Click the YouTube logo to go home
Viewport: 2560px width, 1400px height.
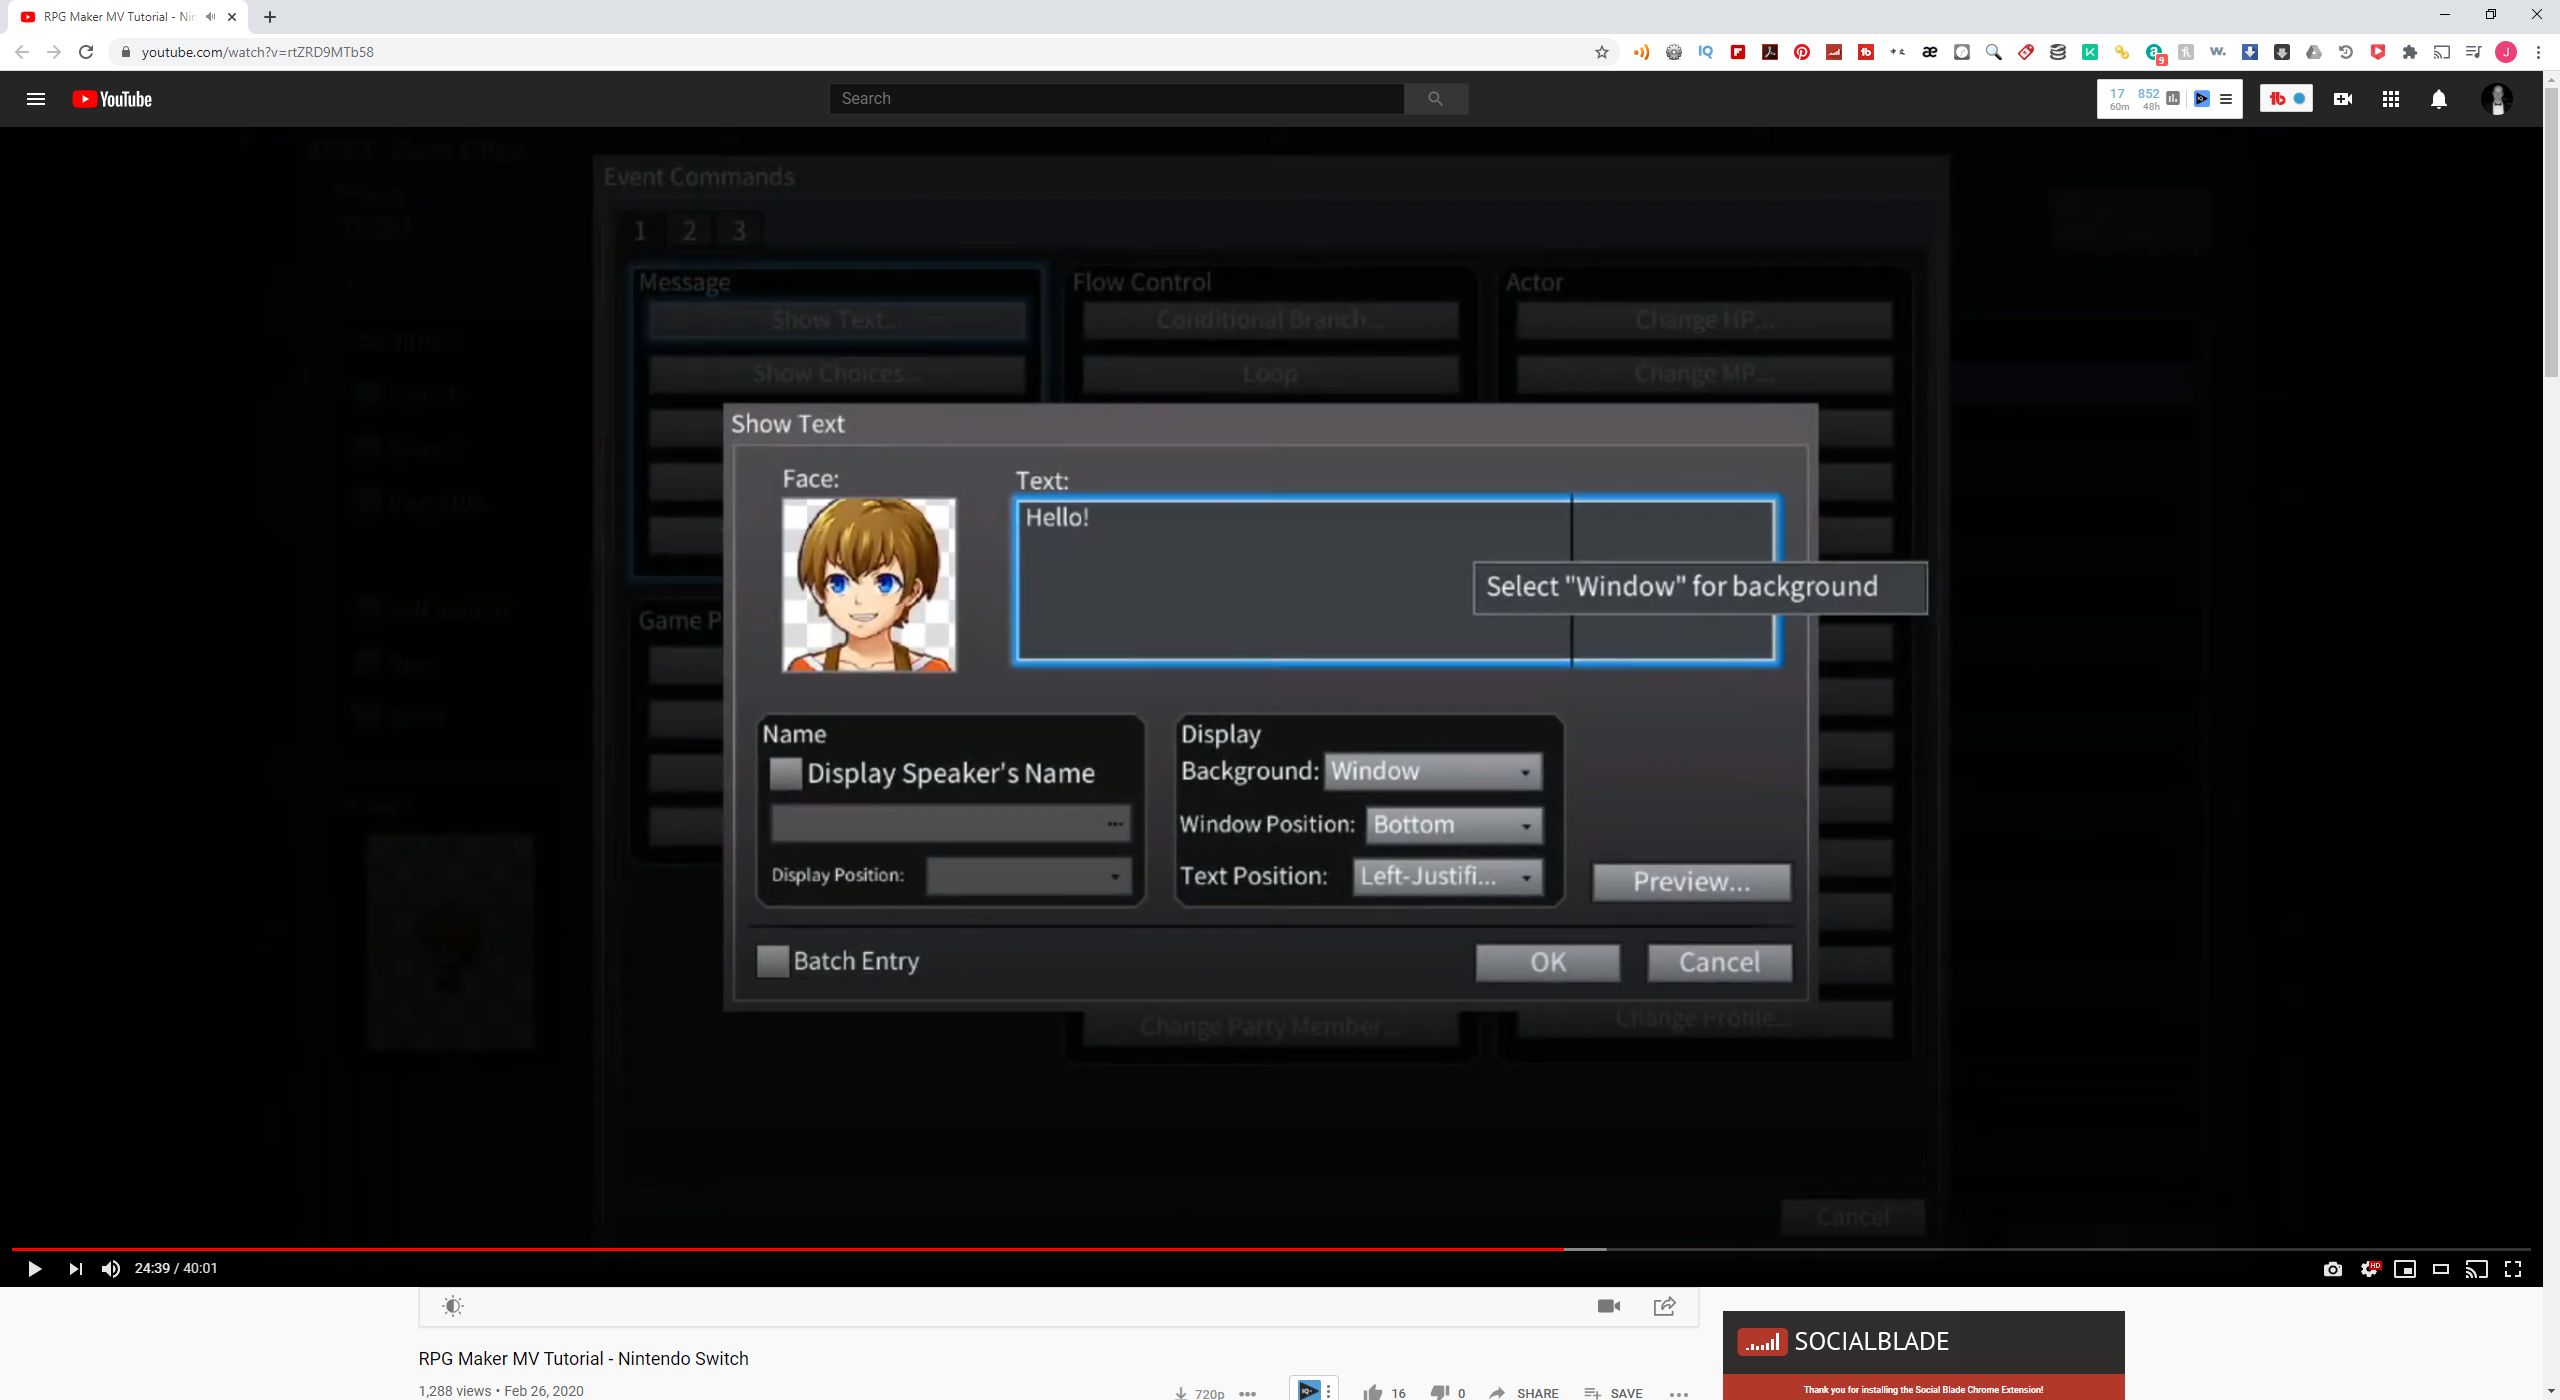click(112, 99)
